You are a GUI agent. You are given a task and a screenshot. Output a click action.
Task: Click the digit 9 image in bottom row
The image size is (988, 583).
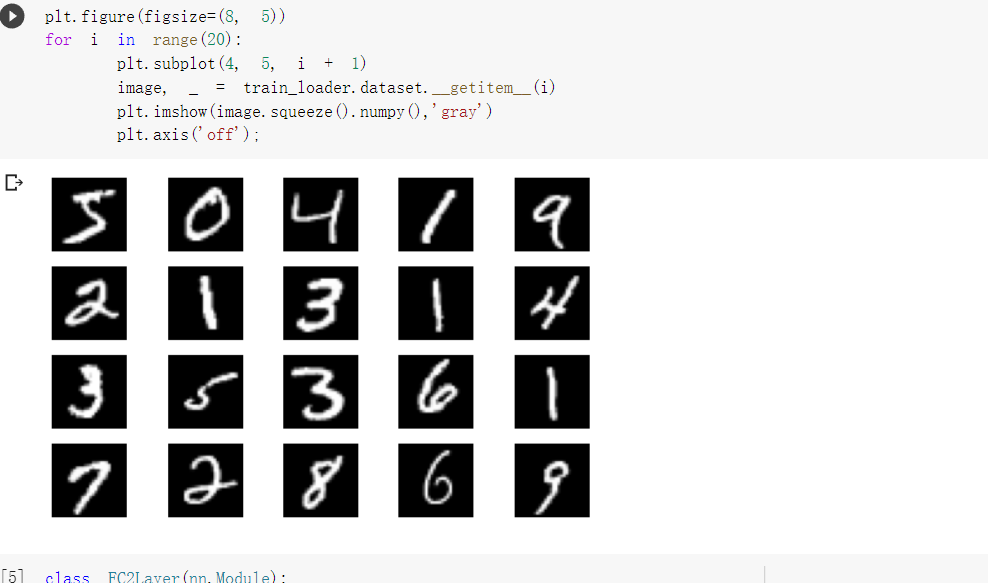pos(552,480)
